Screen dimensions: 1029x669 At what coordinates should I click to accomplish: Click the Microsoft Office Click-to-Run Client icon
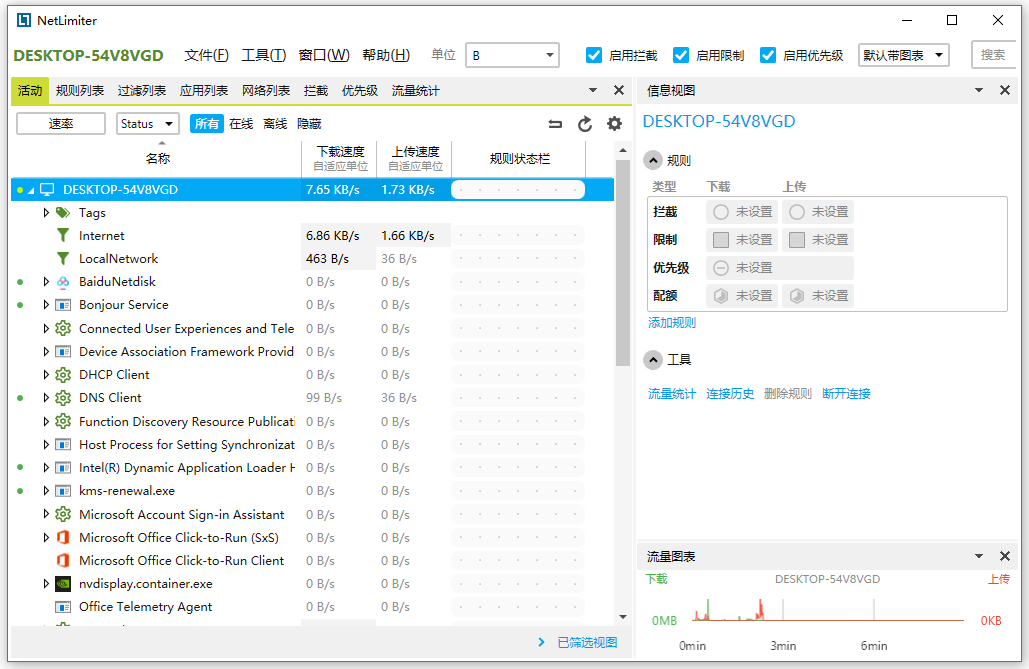(x=63, y=560)
